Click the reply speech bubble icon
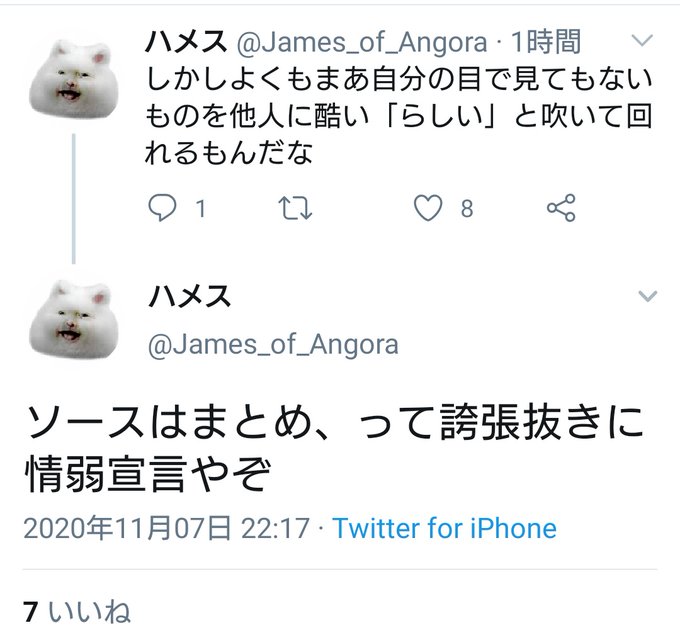Viewport: 680px width, 640px height. point(163,208)
